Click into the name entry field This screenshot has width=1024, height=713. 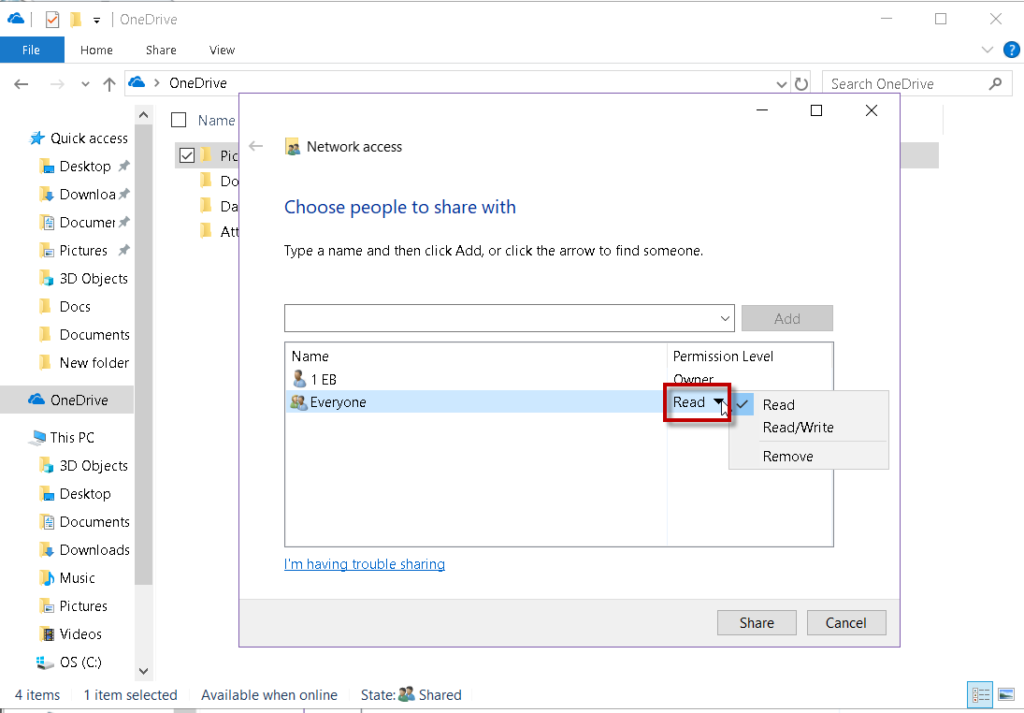(x=502, y=319)
